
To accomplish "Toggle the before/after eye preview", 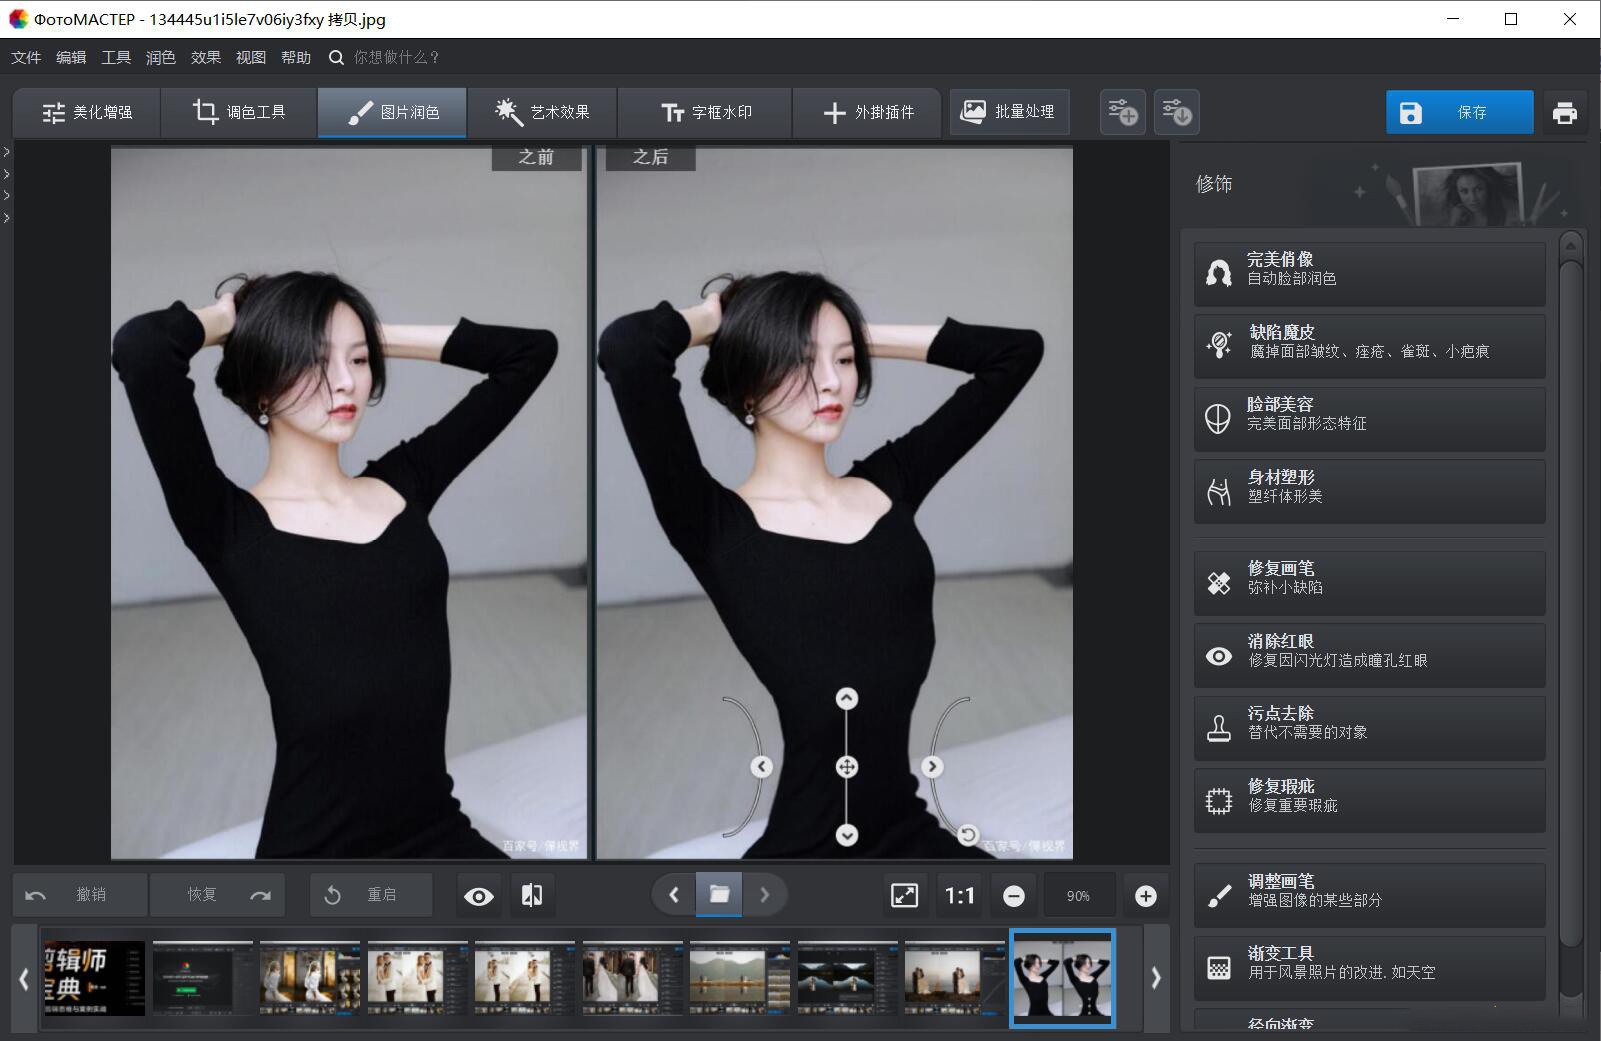I will pos(479,895).
